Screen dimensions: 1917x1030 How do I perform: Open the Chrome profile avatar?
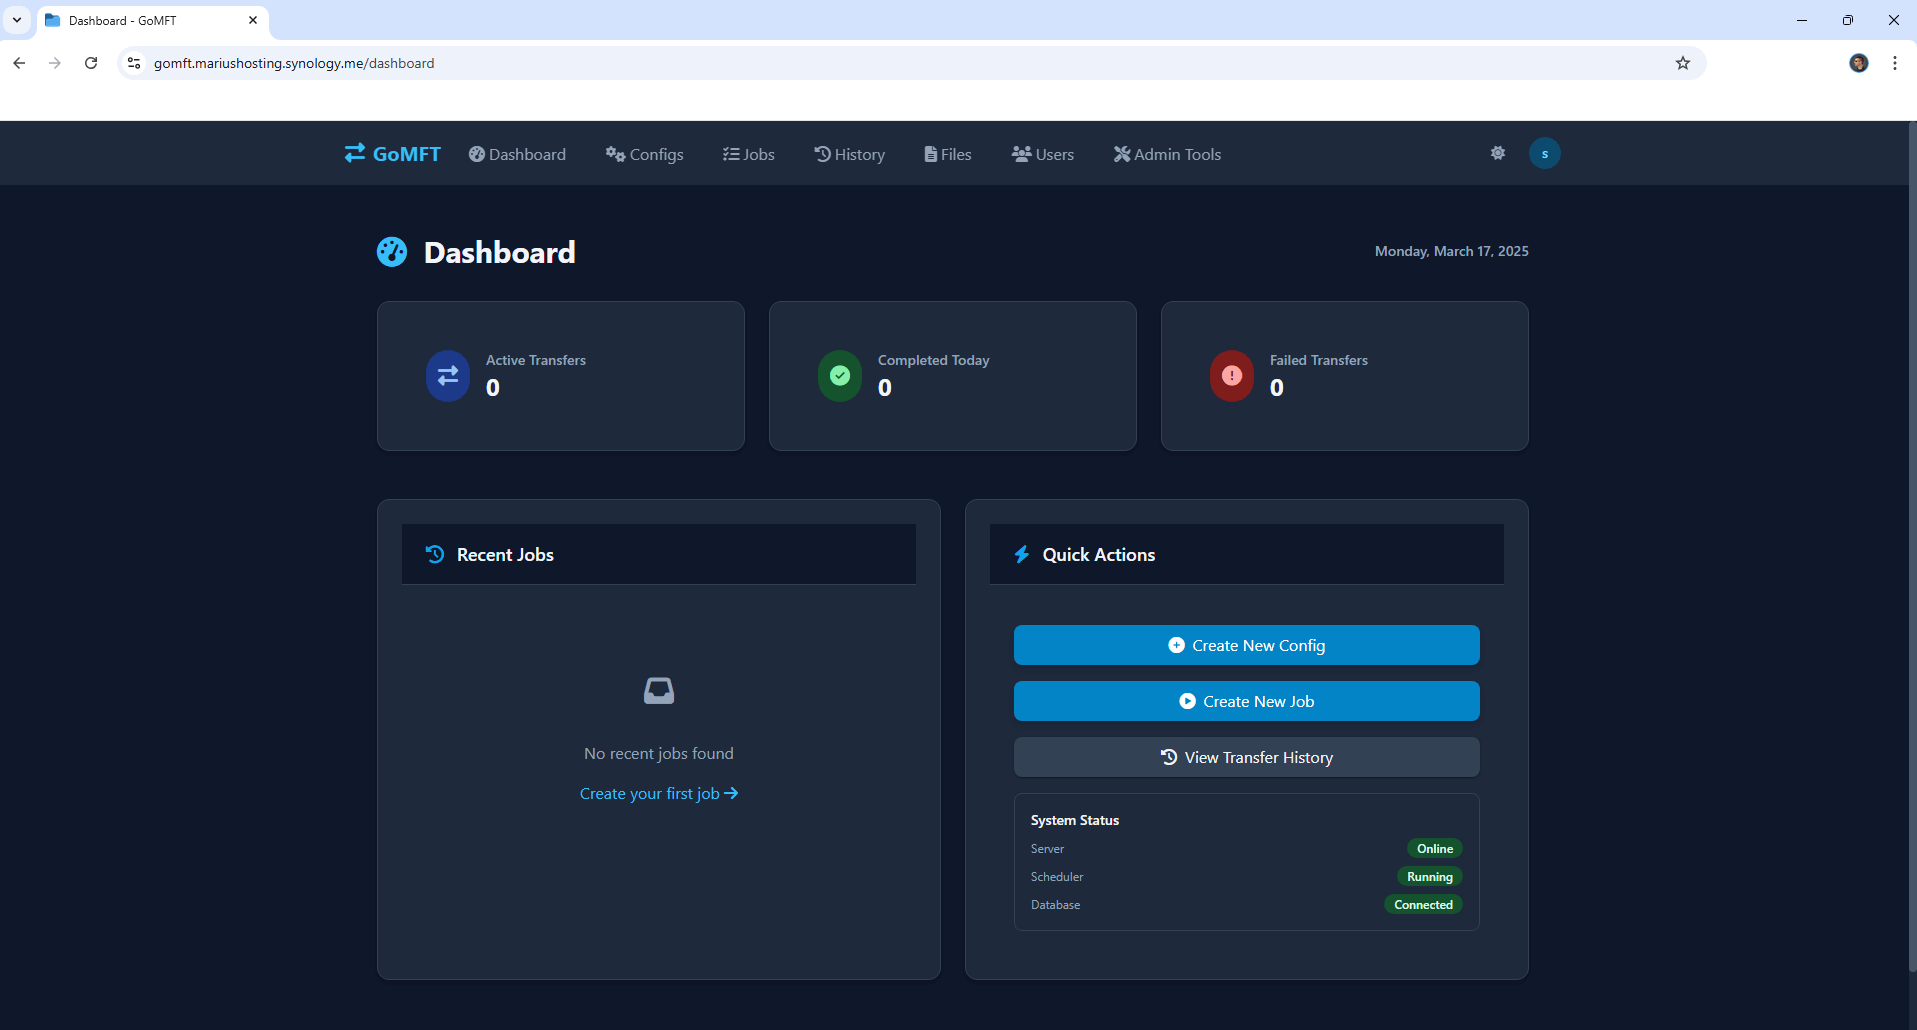tap(1859, 63)
